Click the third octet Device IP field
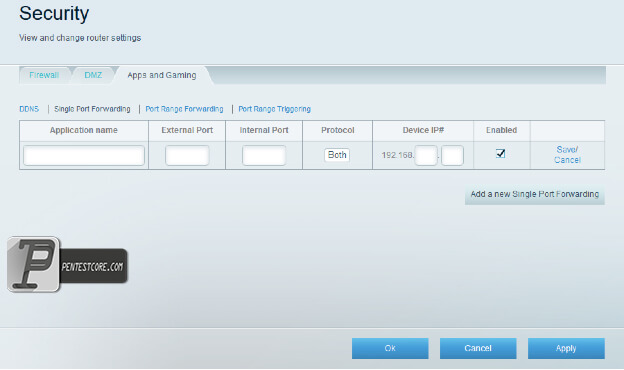624x370 pixels. pyautogui.click(x=426, y=155)
